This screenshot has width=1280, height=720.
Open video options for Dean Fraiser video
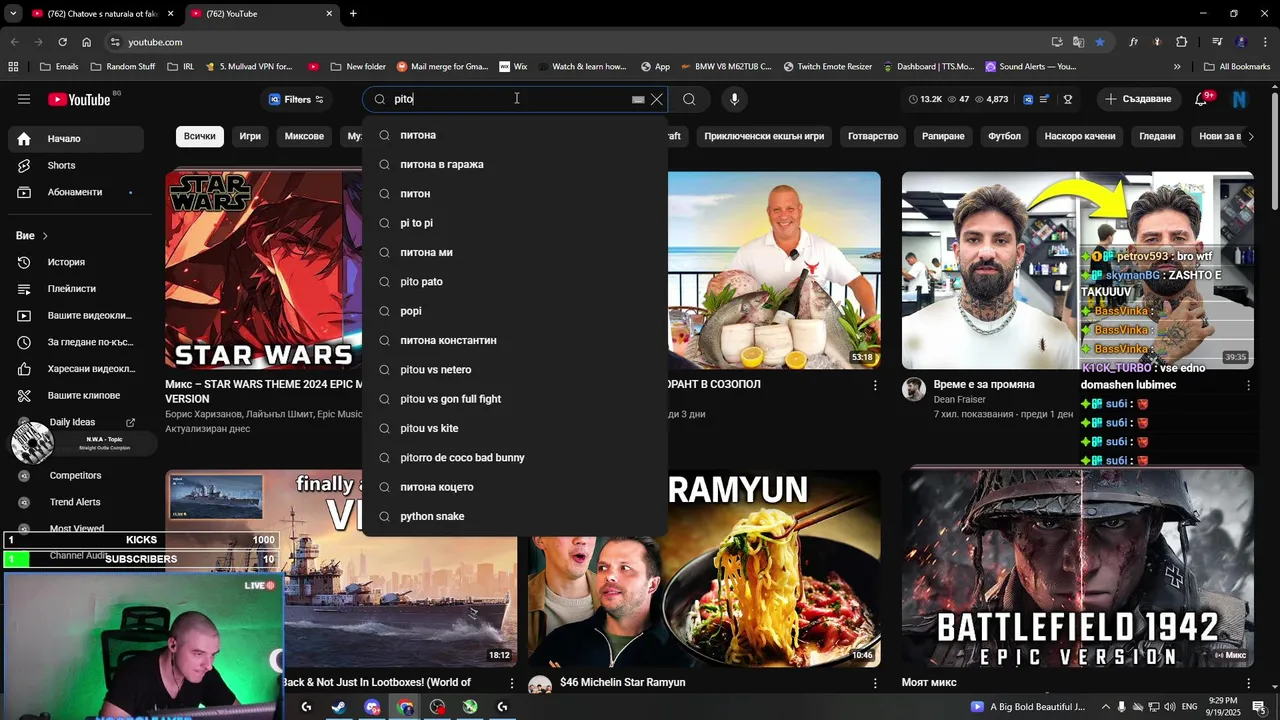(x=1248, y=385)
